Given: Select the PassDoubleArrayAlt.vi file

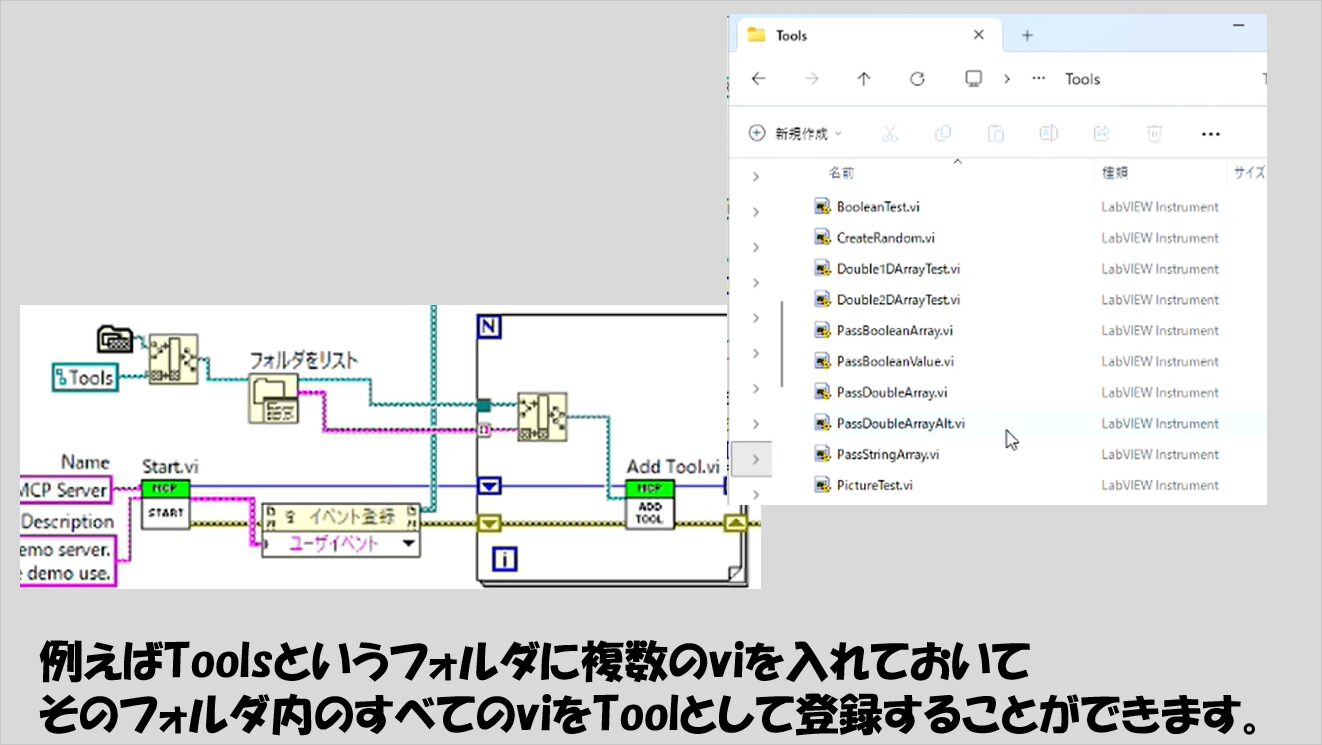Looking at the screenshot, I should pos(899,424).
